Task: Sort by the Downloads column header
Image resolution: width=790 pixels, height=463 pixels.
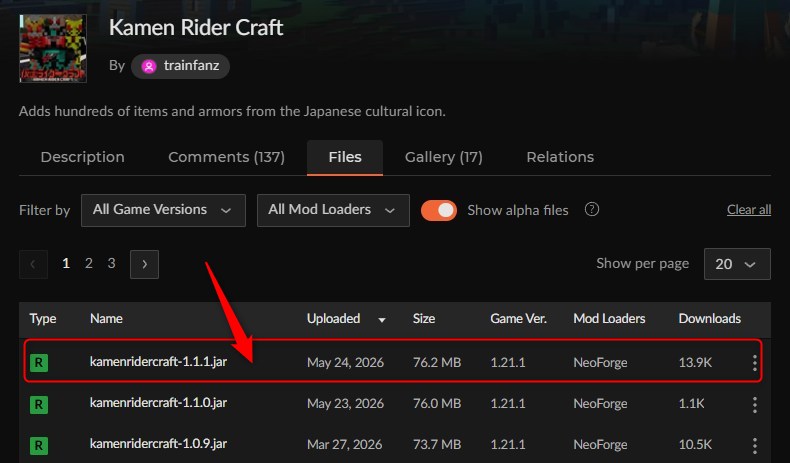Action: pos(709,318)
